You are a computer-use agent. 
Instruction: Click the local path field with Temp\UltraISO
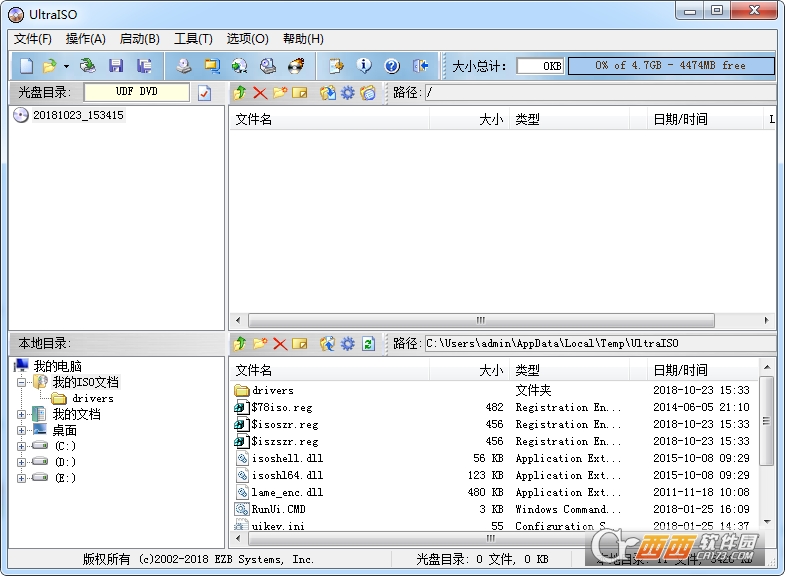coord(600,344)
